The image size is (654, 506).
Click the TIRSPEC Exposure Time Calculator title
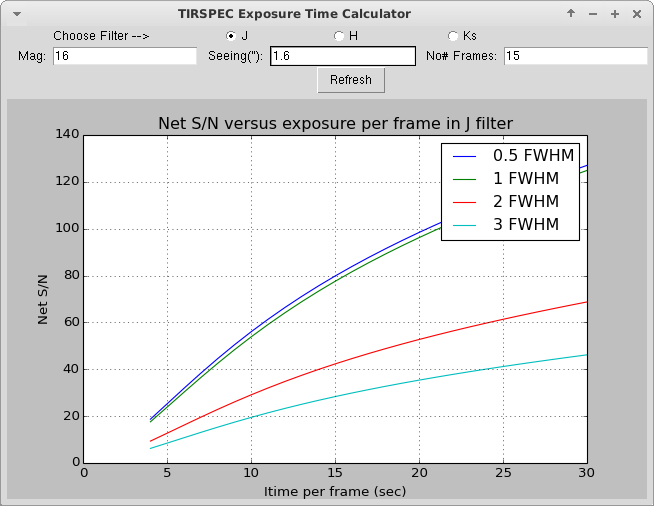pyautogui.click(x=294, y=14)
